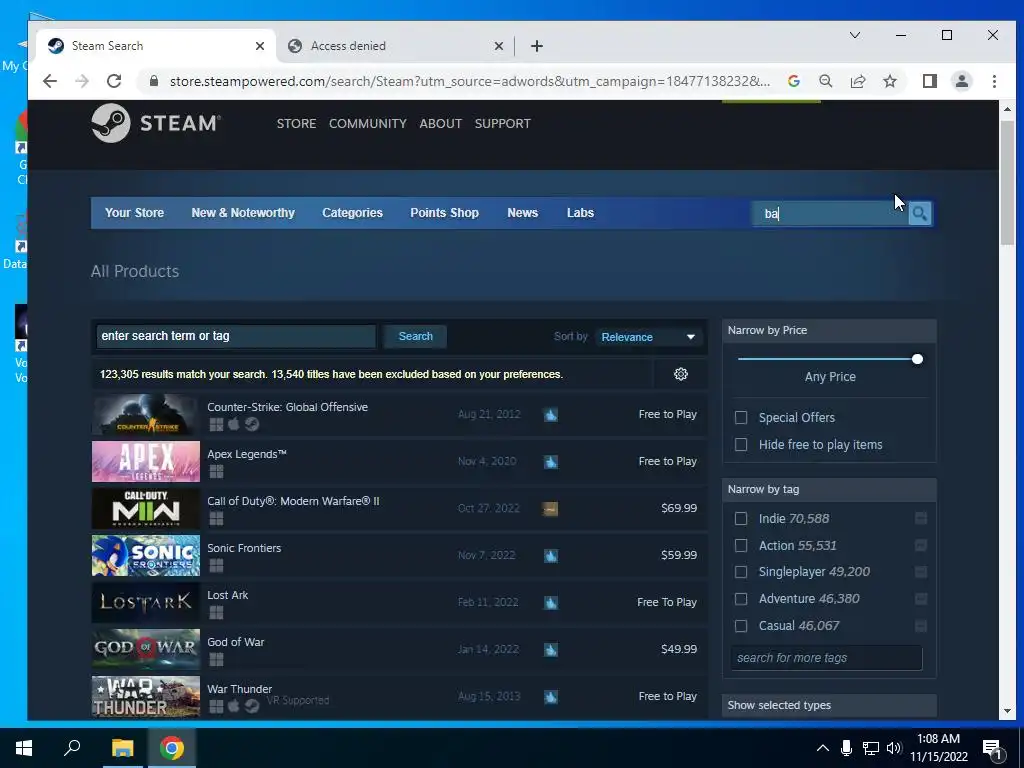Expand the Show selected types section
This screenshot has width=1024, height=768.
[x=829, y=705]
